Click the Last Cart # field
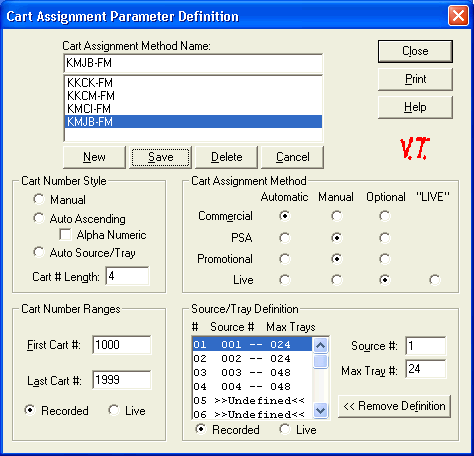 tap(122, 380)
